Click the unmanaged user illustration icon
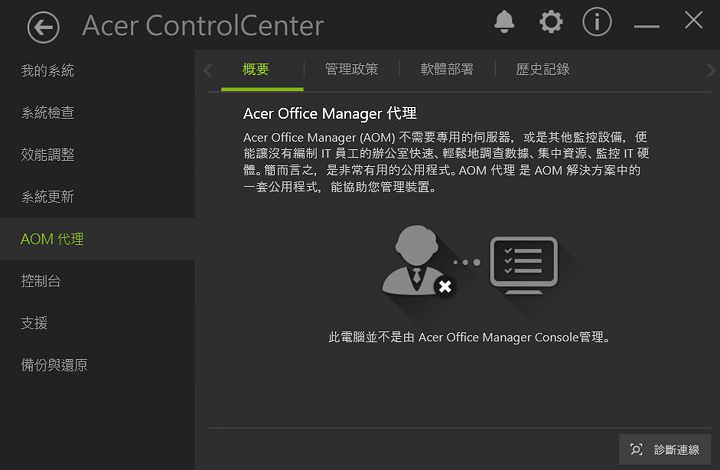The height and width of the screenshot is (470, 720). coord(417,261)
